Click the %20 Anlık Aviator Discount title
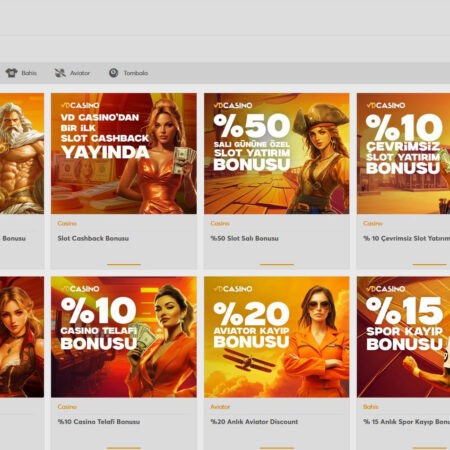This screenshot has width=450, height=450. 254,422
